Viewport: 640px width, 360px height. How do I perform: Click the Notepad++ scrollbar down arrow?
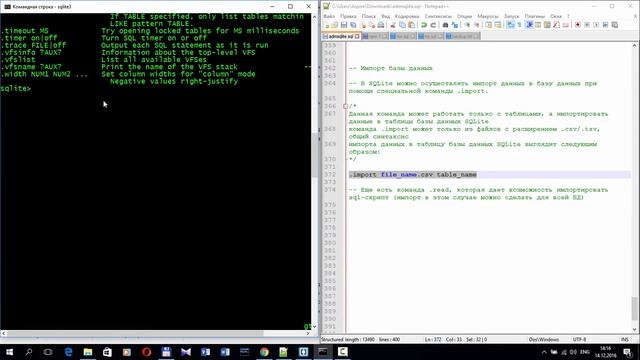(x=634, y=329)
